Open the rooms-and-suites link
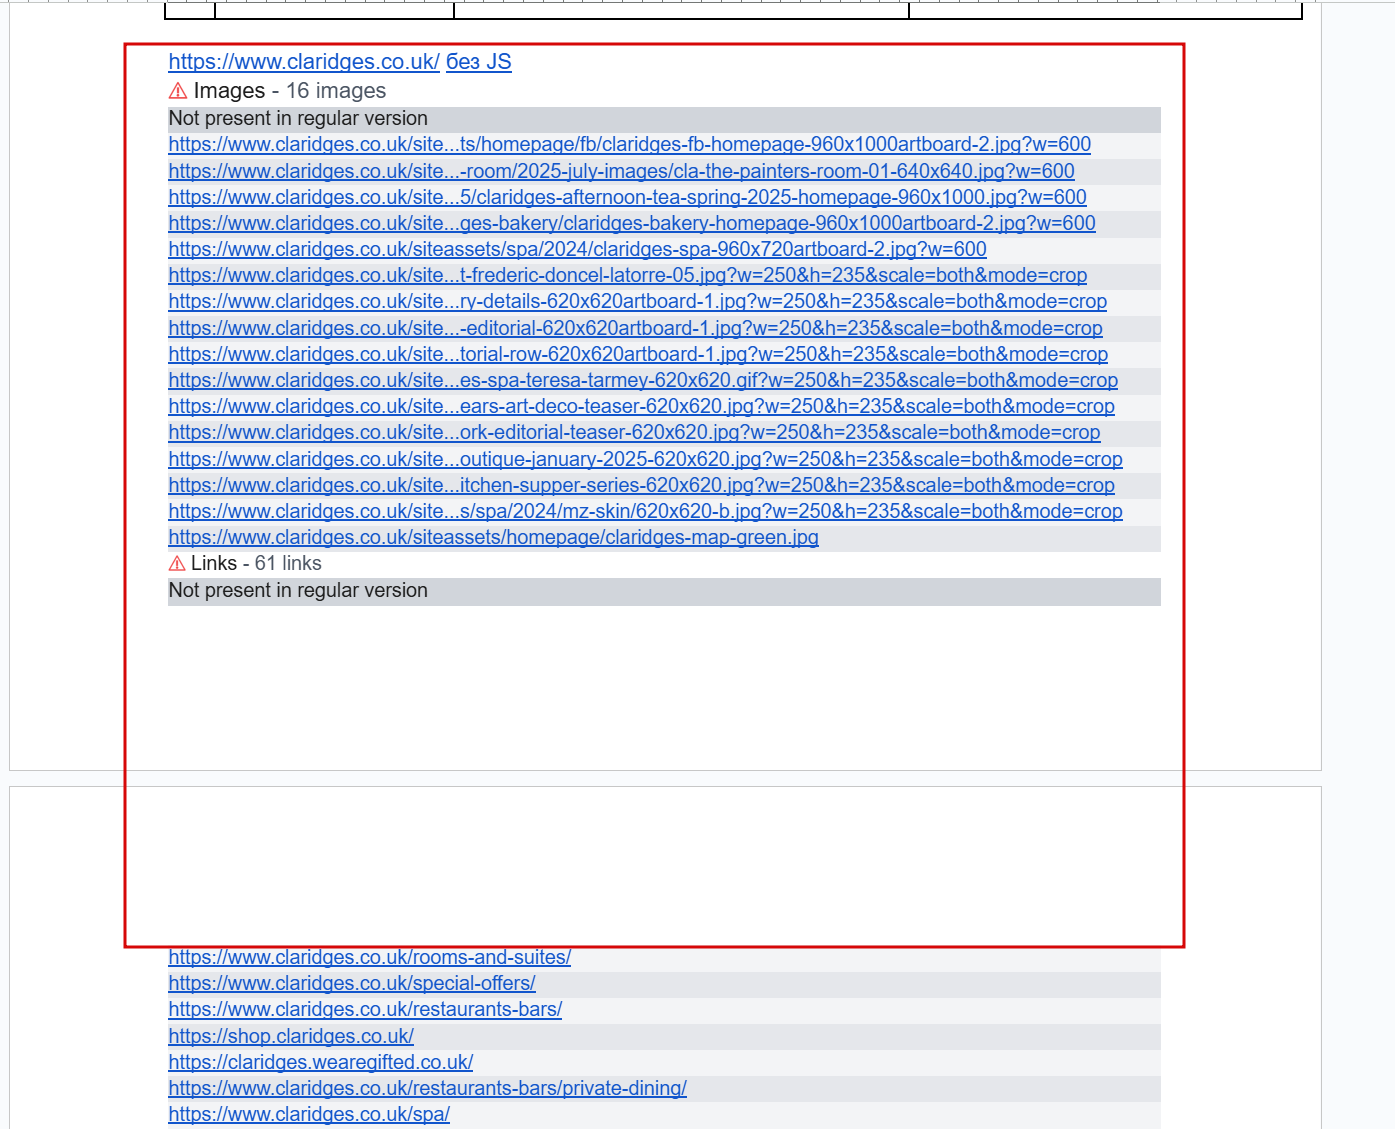1395x1129 pixels. click(369, 958)
